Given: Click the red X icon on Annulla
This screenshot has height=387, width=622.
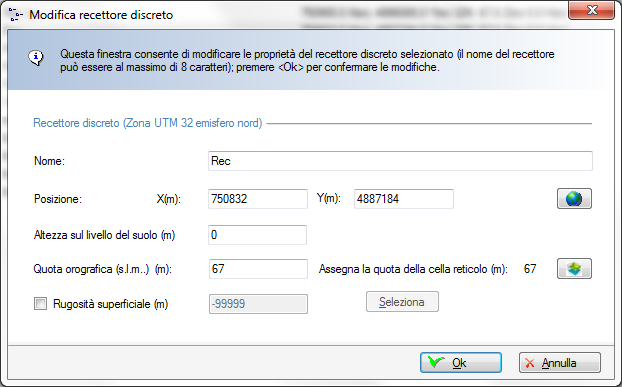Looking at the screenshot, I should click(530, 363).
